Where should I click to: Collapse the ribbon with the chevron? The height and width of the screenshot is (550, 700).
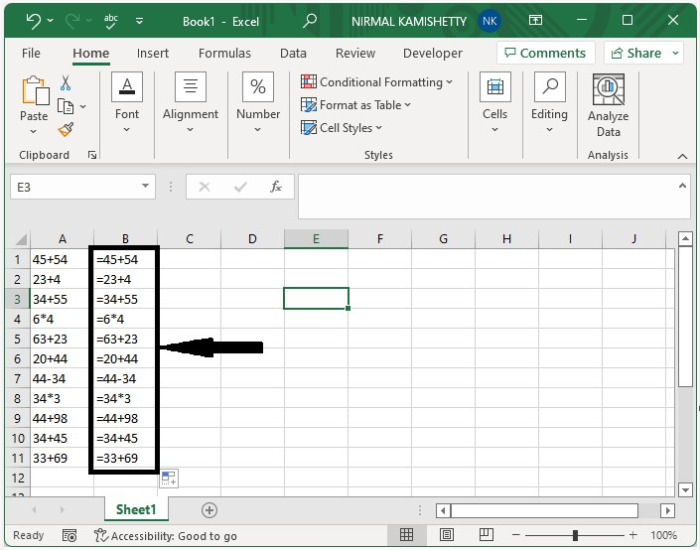pyautogui.click(x=682, y=156)
